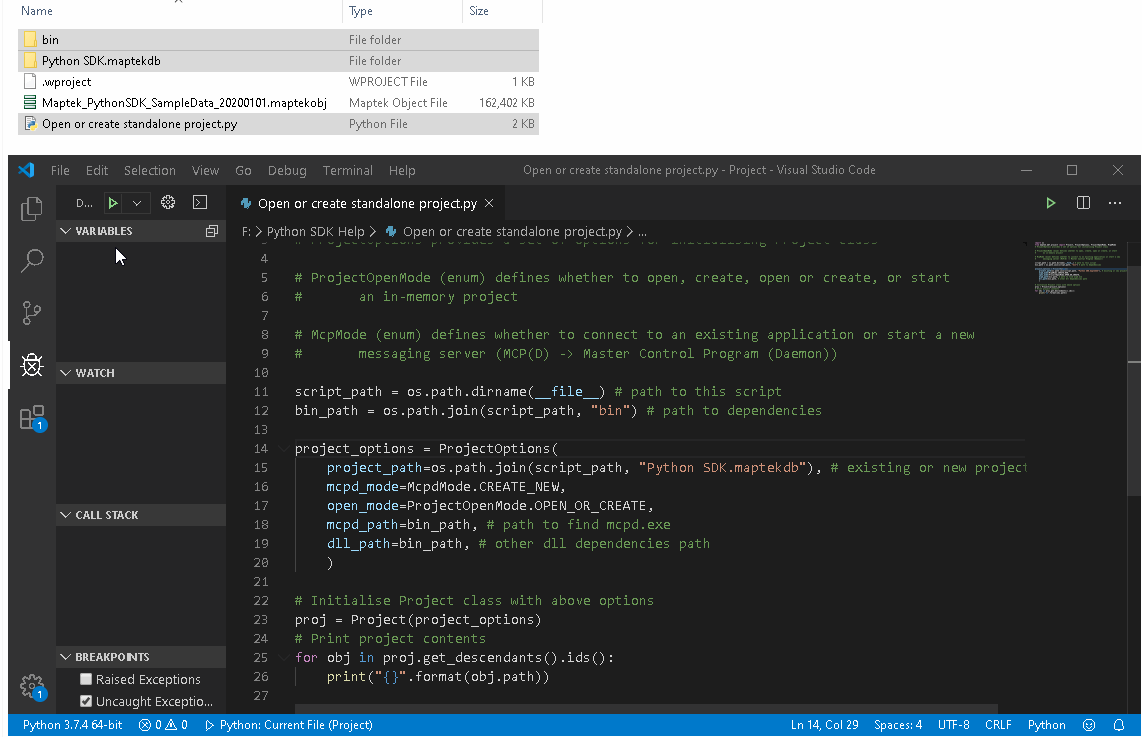Click Python: Current File (Project) in status bar

click(x=289, y=725)
